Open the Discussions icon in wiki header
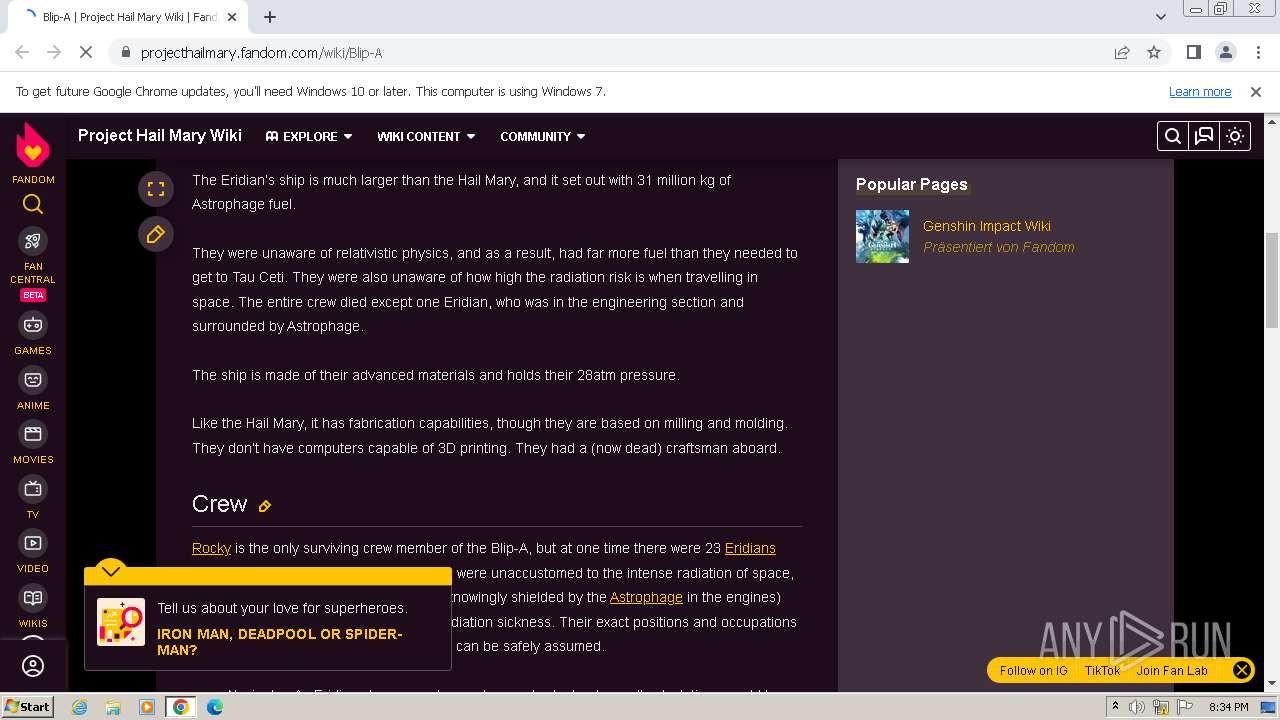This screenshot has width=1280, height=720. 1204,136
